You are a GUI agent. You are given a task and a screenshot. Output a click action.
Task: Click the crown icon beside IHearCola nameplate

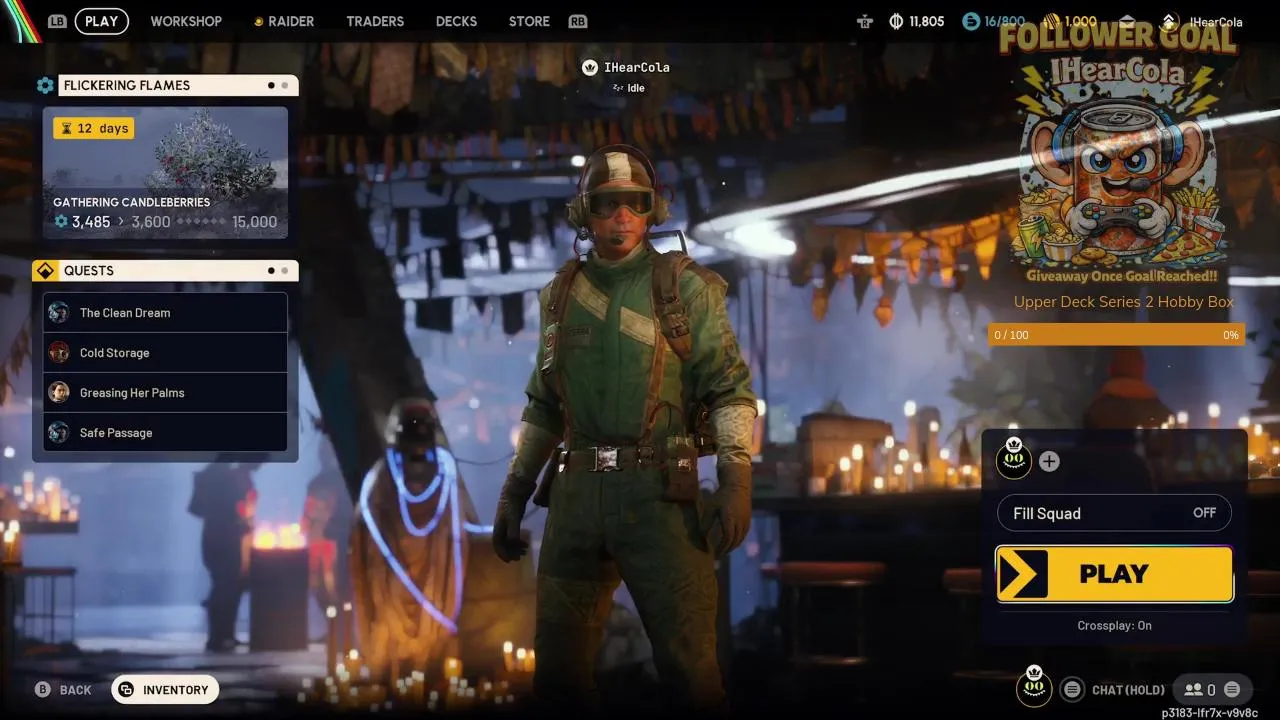click(x=590, y=68)
